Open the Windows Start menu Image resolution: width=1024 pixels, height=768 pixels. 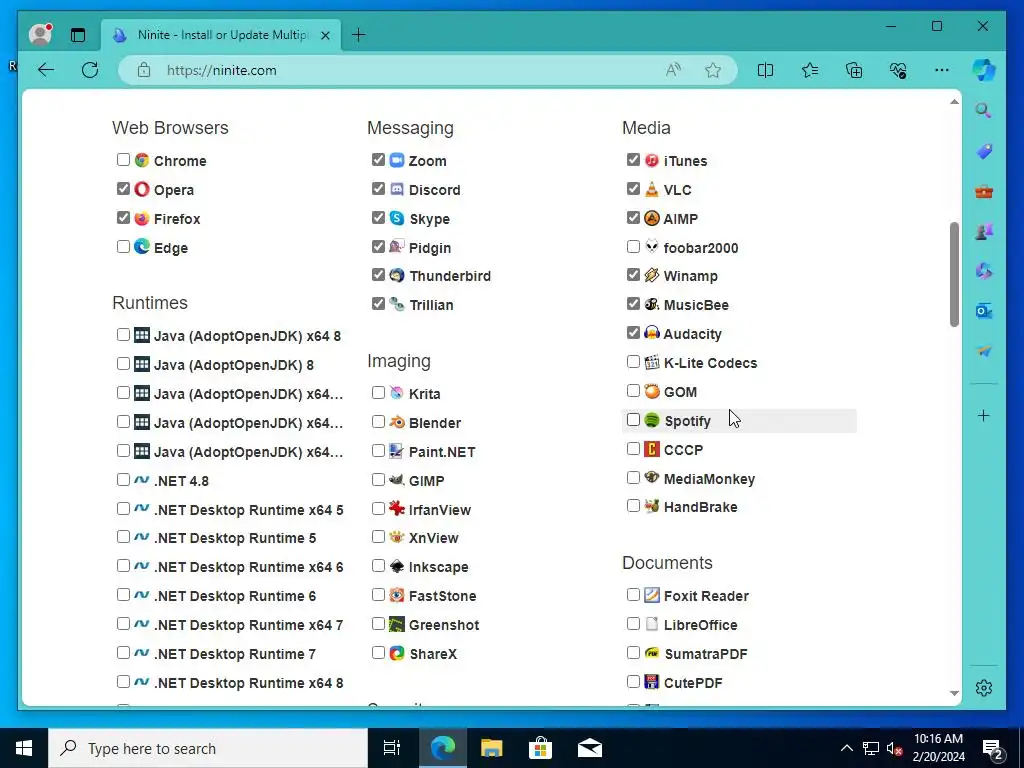[x=24, y=748]
